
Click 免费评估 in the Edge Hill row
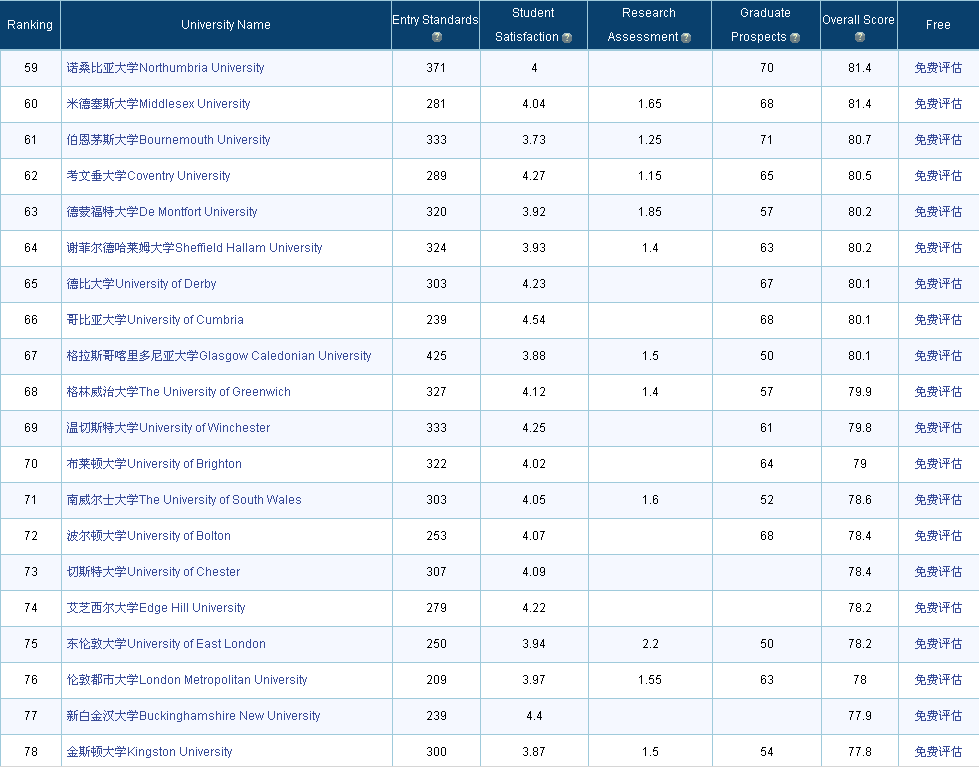click(x=938, y=608)
